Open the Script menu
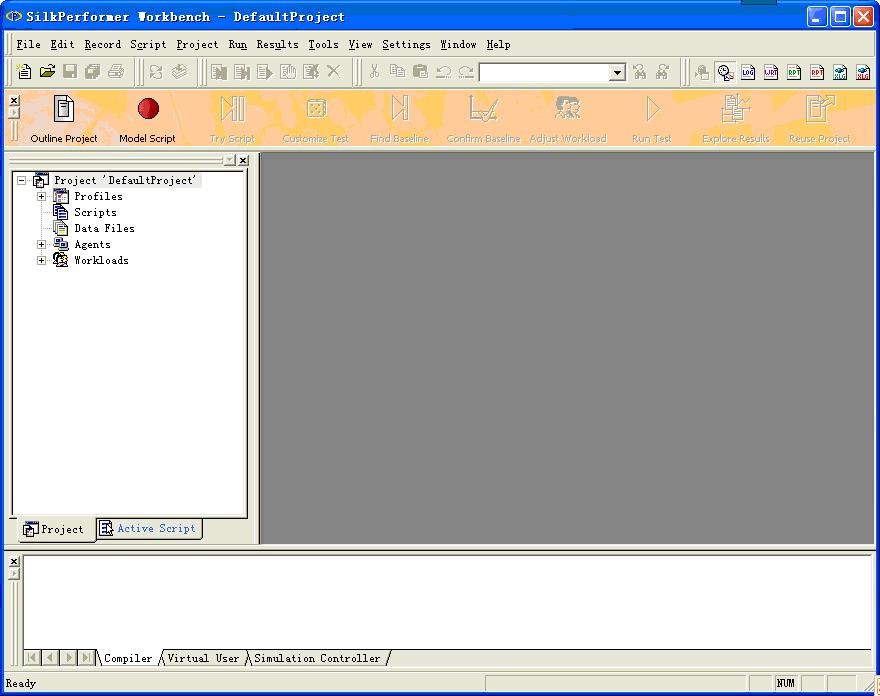Screen dimensions: 880x696 pyautogui.click(x=148, y=44)
